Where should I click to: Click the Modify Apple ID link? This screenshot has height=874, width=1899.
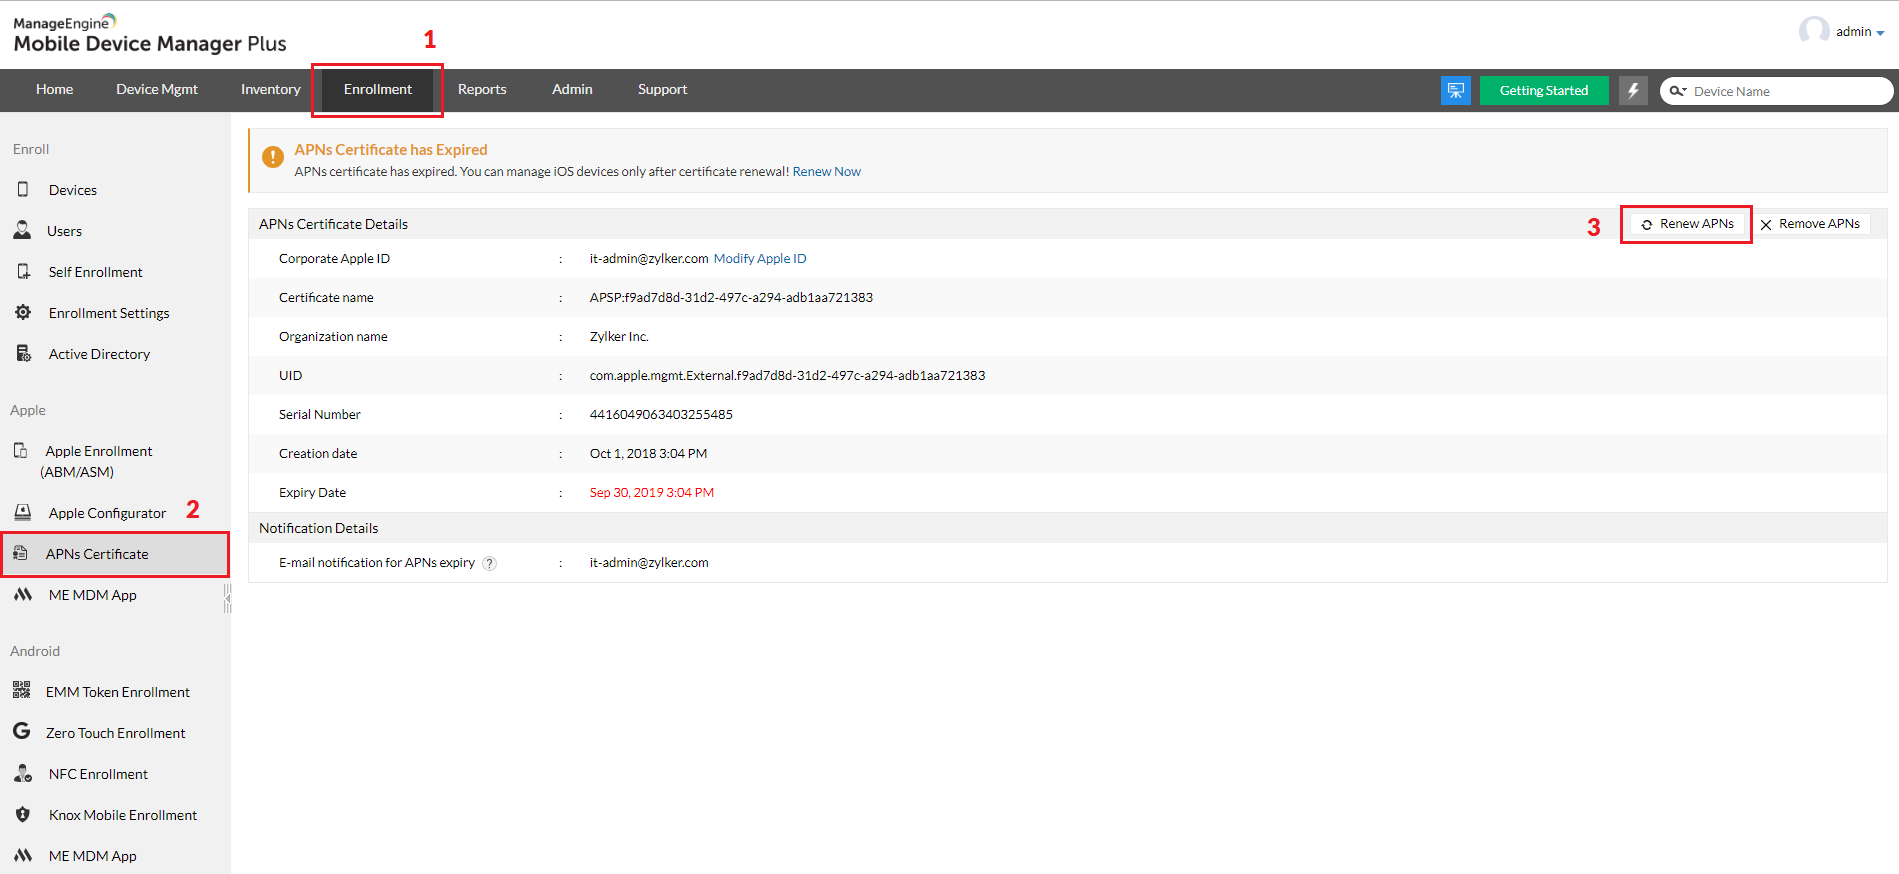point(760,259)
